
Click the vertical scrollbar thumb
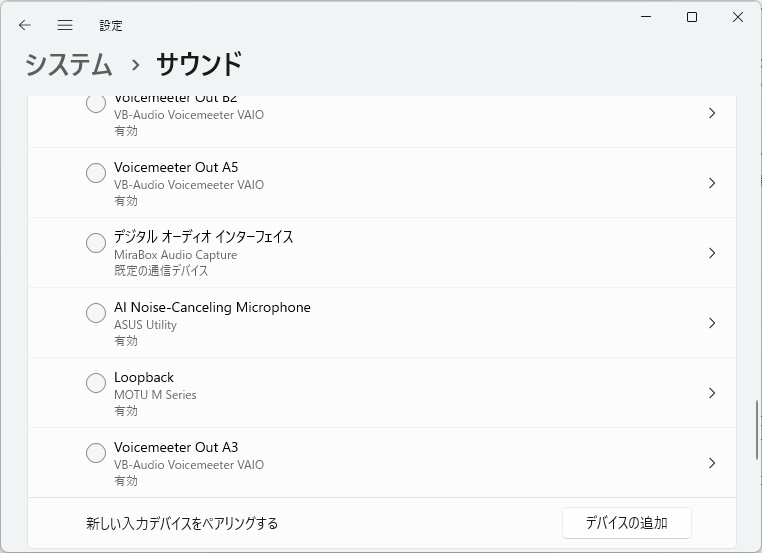pyautogui.click(x=756, y=430)
